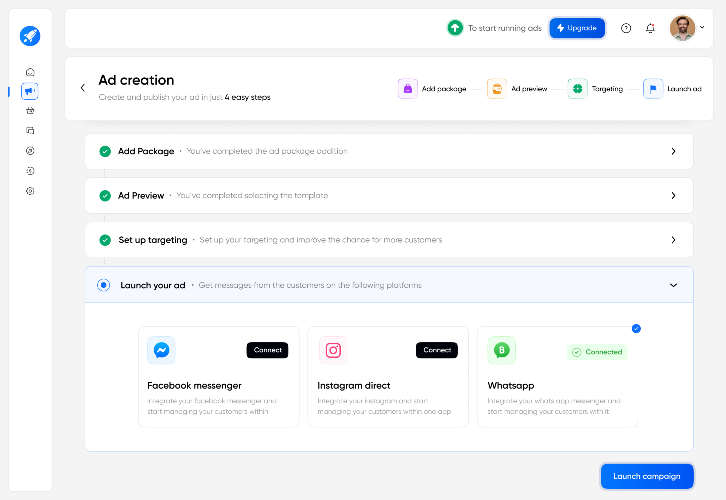The width and height of the screenshot is (726, 500).
Task: Connect Instagram direct
Action: (x=437, y=350)
